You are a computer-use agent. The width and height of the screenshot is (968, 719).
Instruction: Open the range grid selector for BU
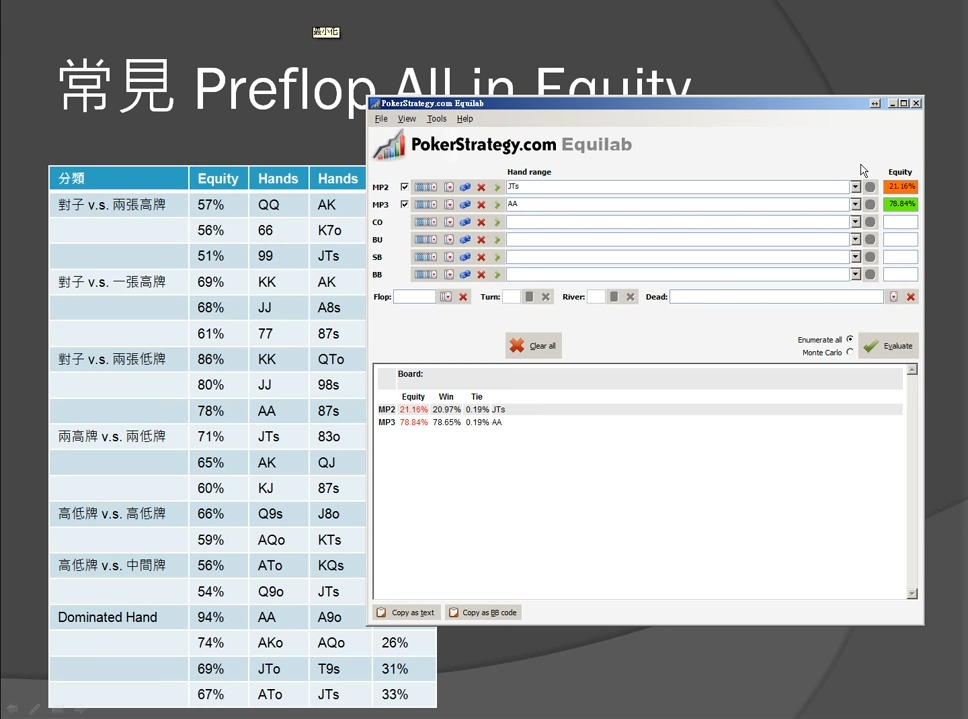point(425,239)
